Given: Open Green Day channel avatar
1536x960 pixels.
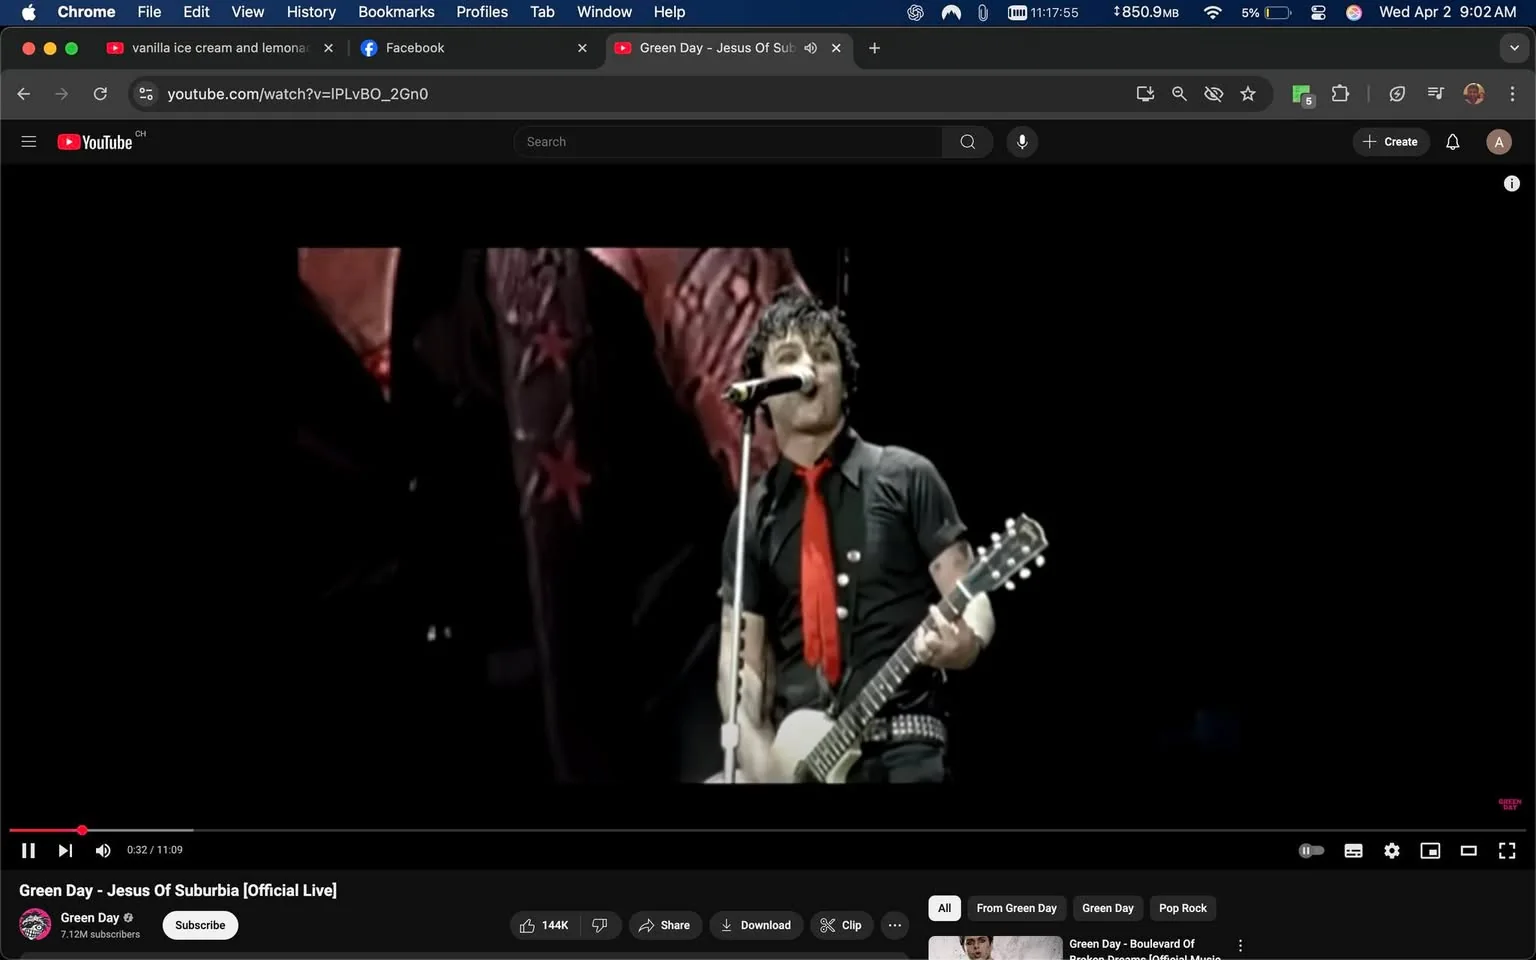Looking at the screenshot, I should (35, 925).
